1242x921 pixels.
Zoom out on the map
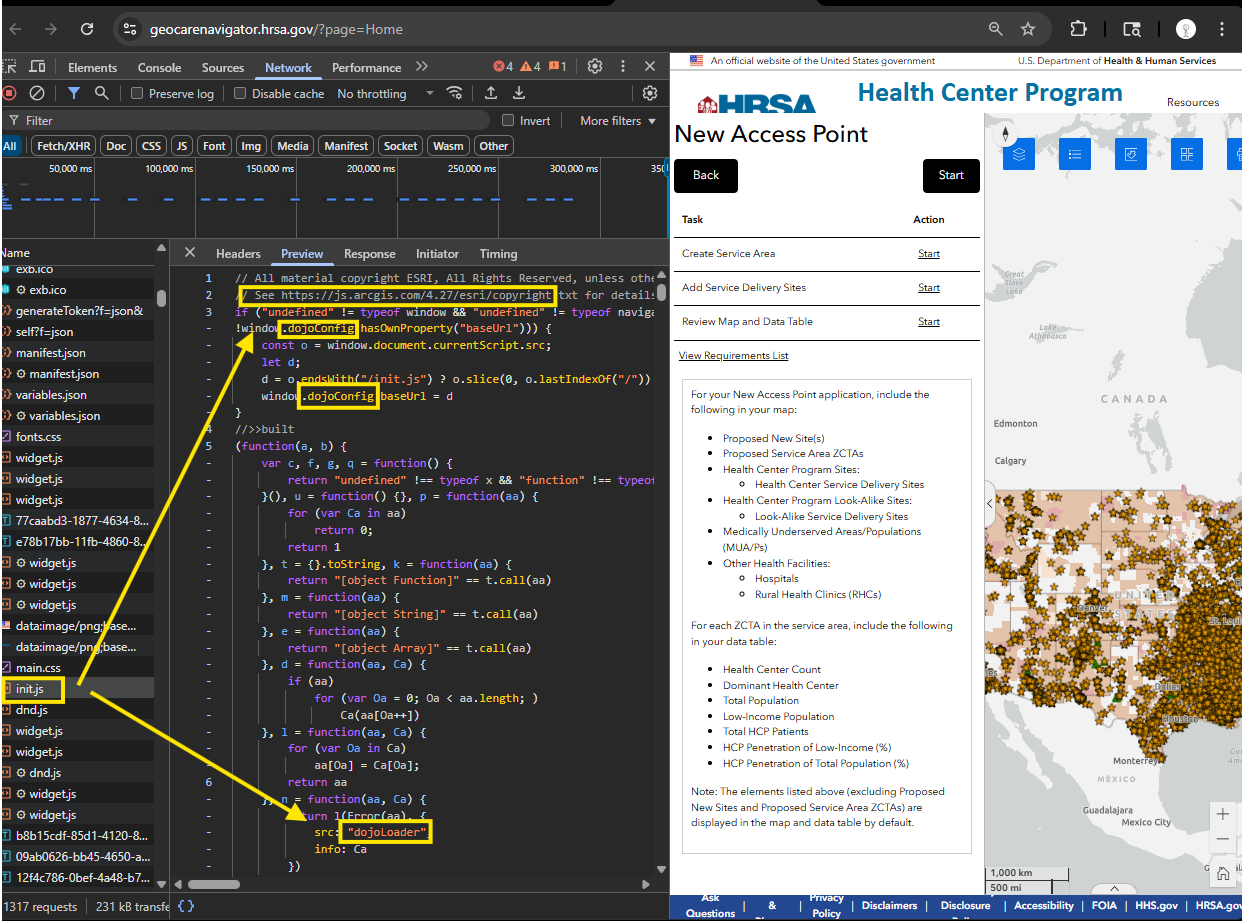[1223, 839]
